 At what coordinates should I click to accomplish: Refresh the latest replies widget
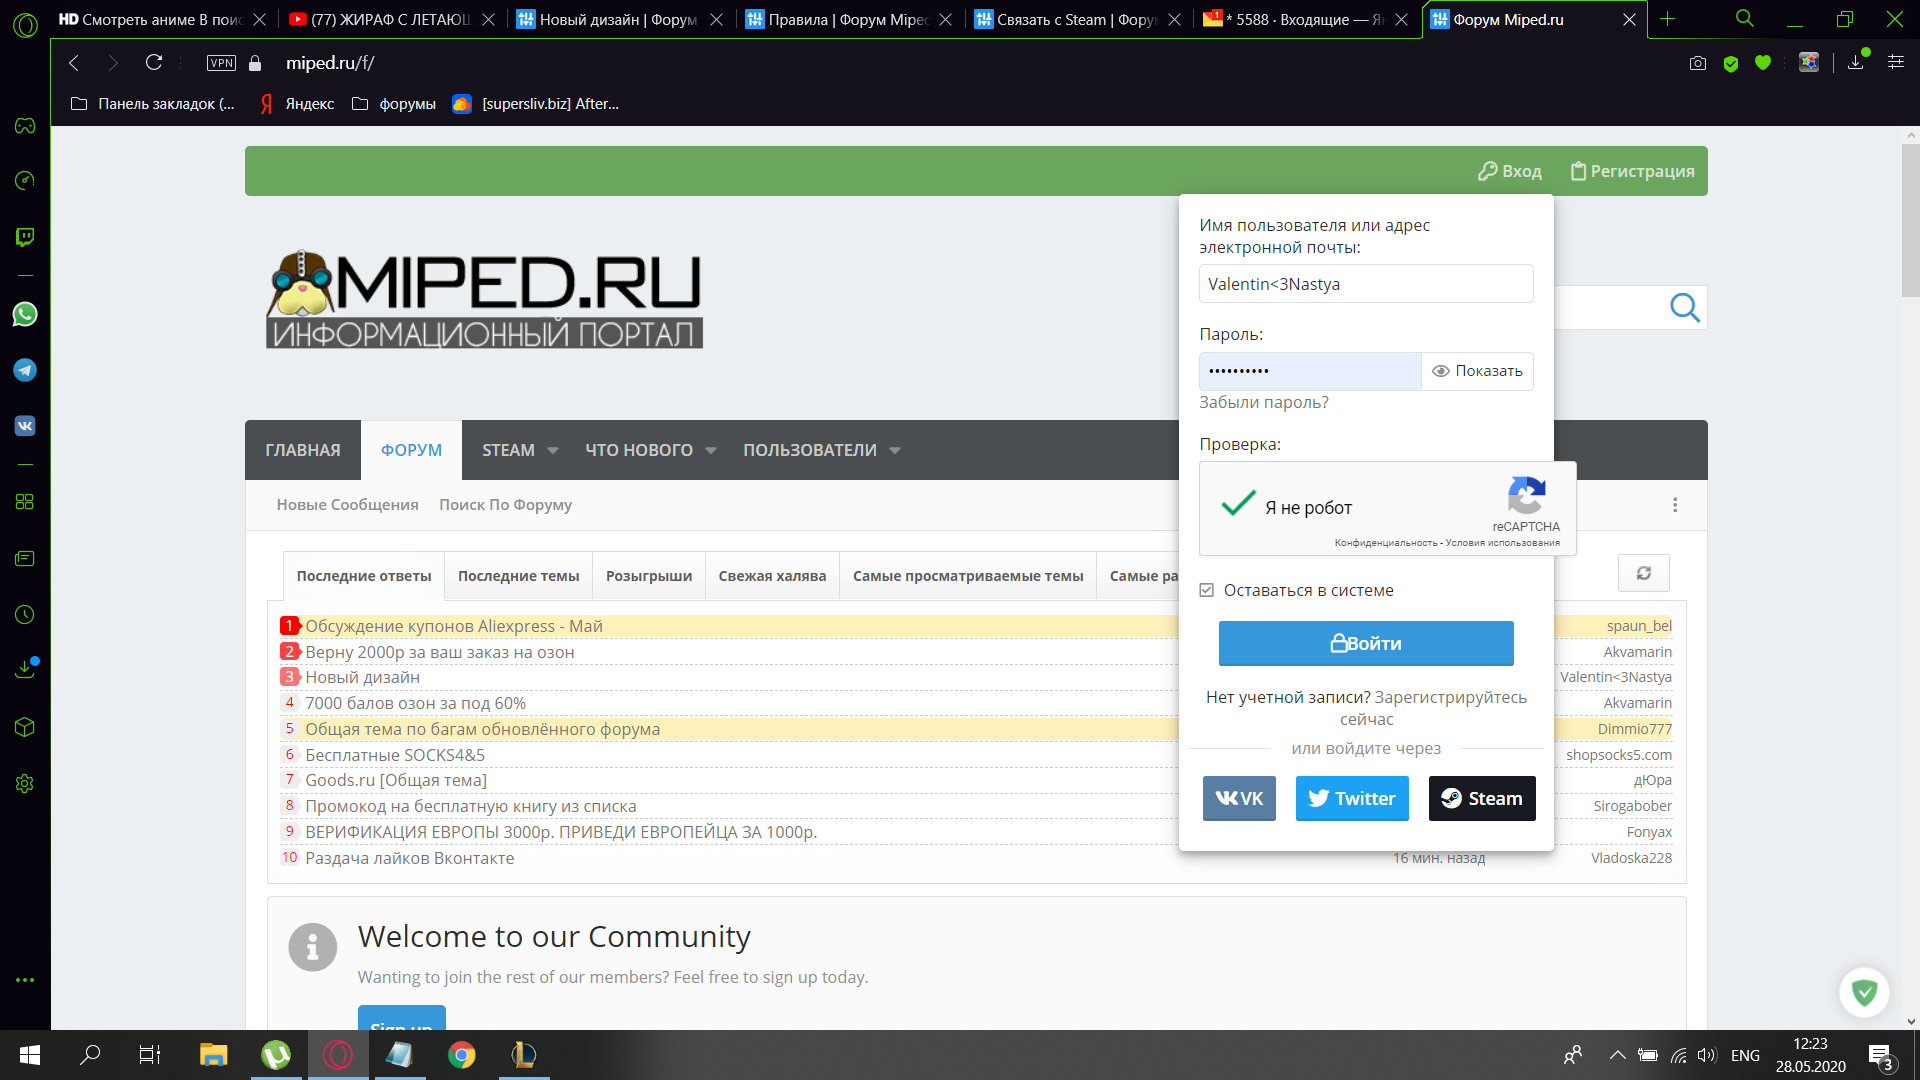coord(1643,573)
